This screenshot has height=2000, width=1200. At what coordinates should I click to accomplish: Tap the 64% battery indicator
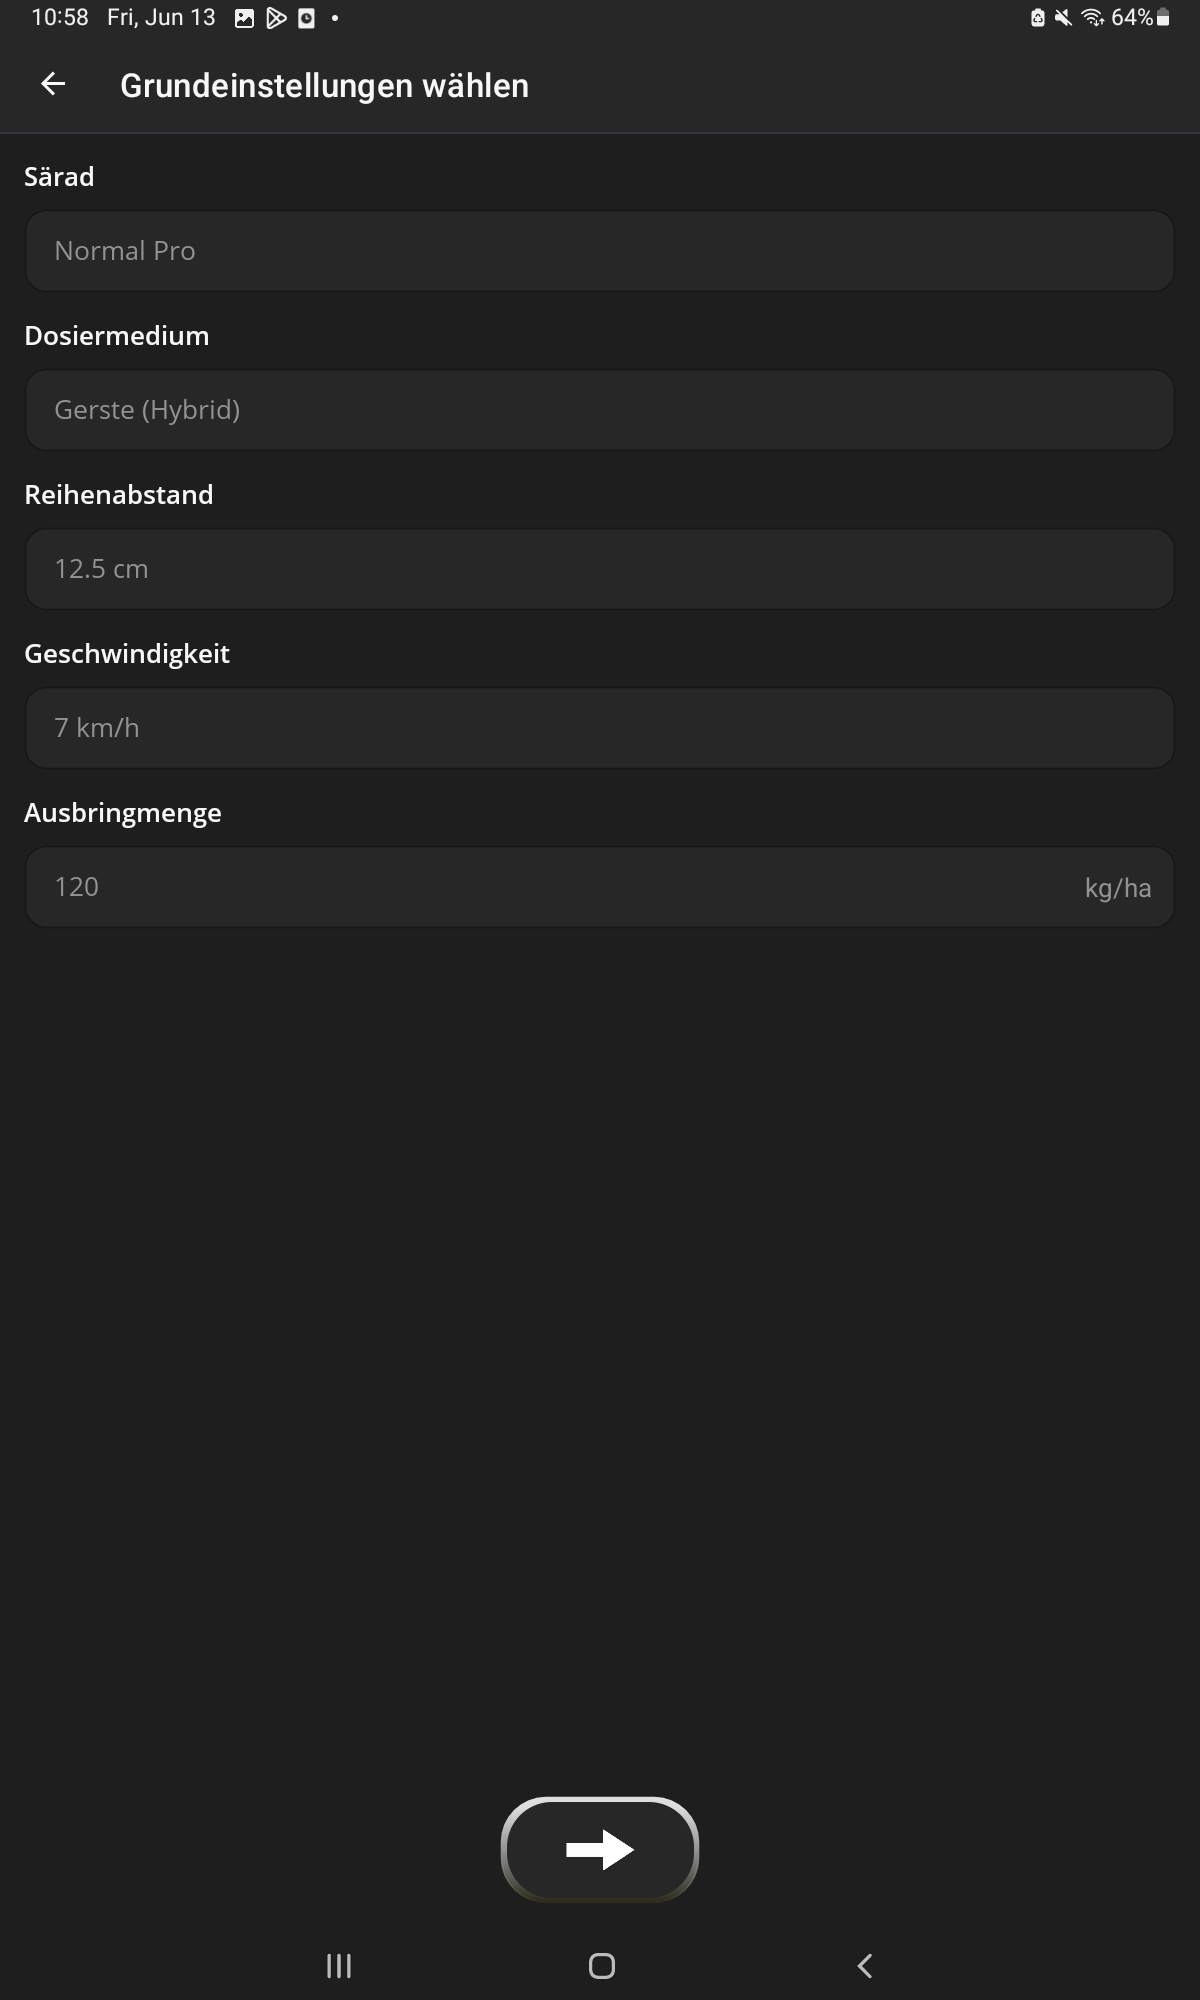click(x=1140, y=18)
